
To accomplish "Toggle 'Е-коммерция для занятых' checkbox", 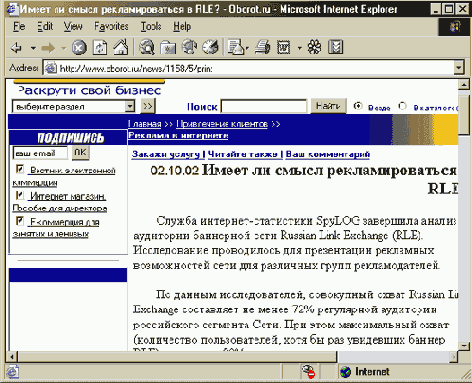I will pyautogui.click(x=20, y=221).
